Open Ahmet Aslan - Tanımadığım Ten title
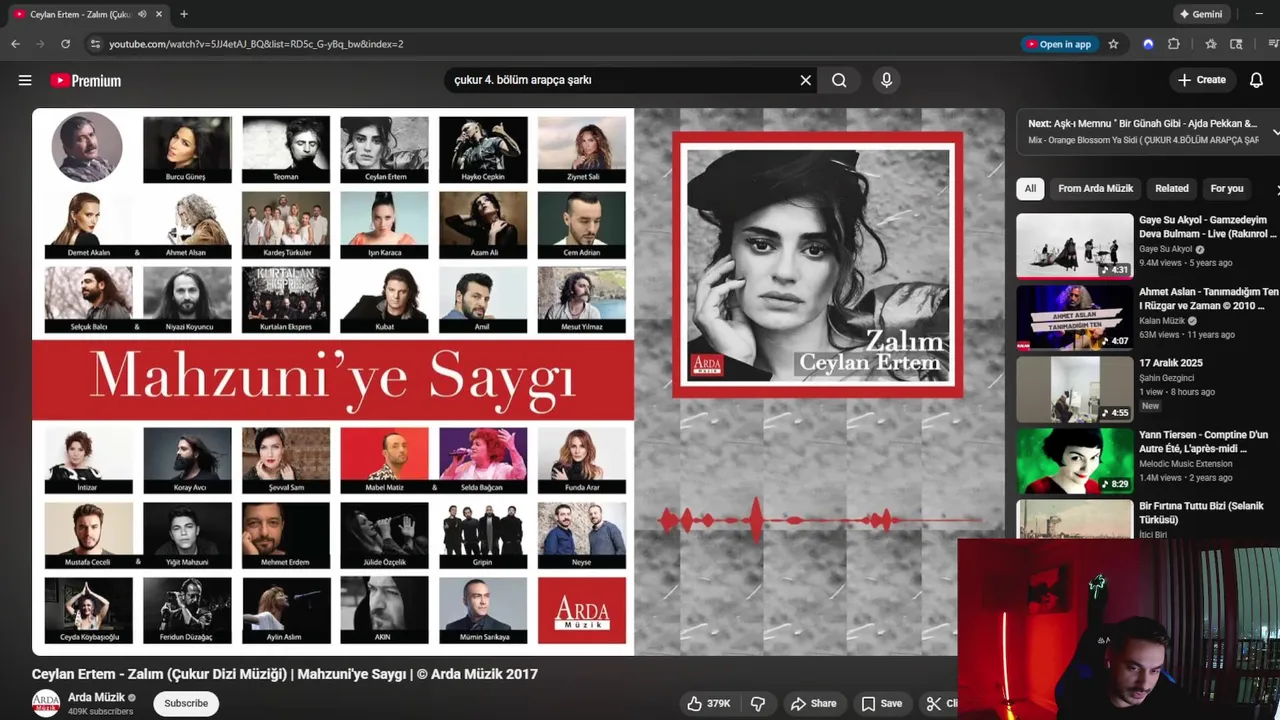Image resolution: width=1280 pixels, height=720 pixels. [1208, 299]
